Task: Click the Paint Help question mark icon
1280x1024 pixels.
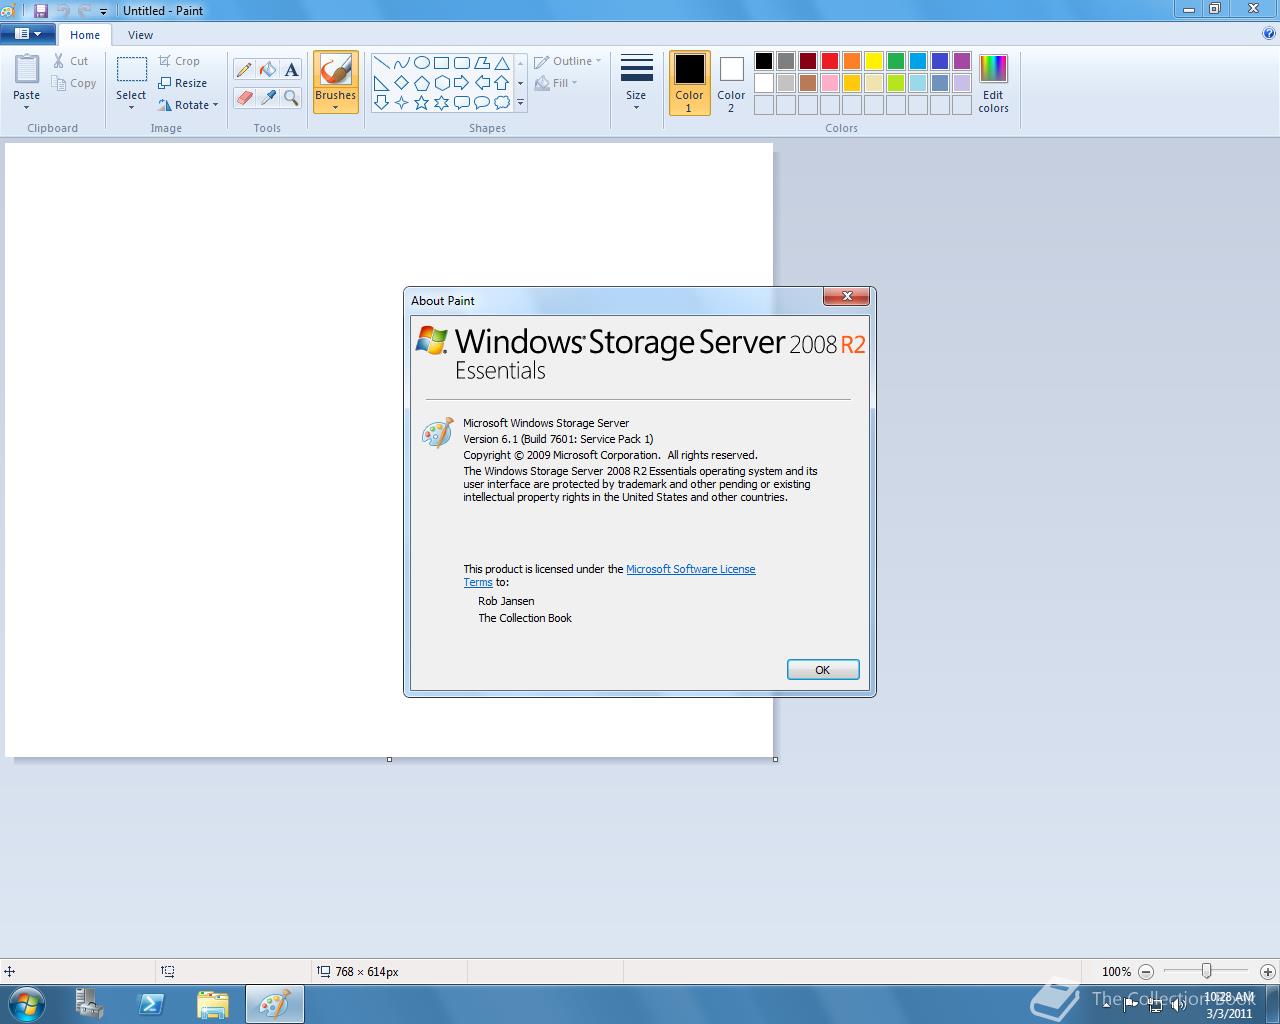Action: coord(1269,33)
